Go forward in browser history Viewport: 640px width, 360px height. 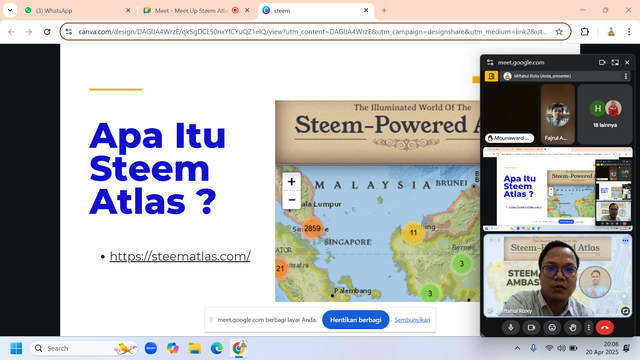[x=29, y=31]
